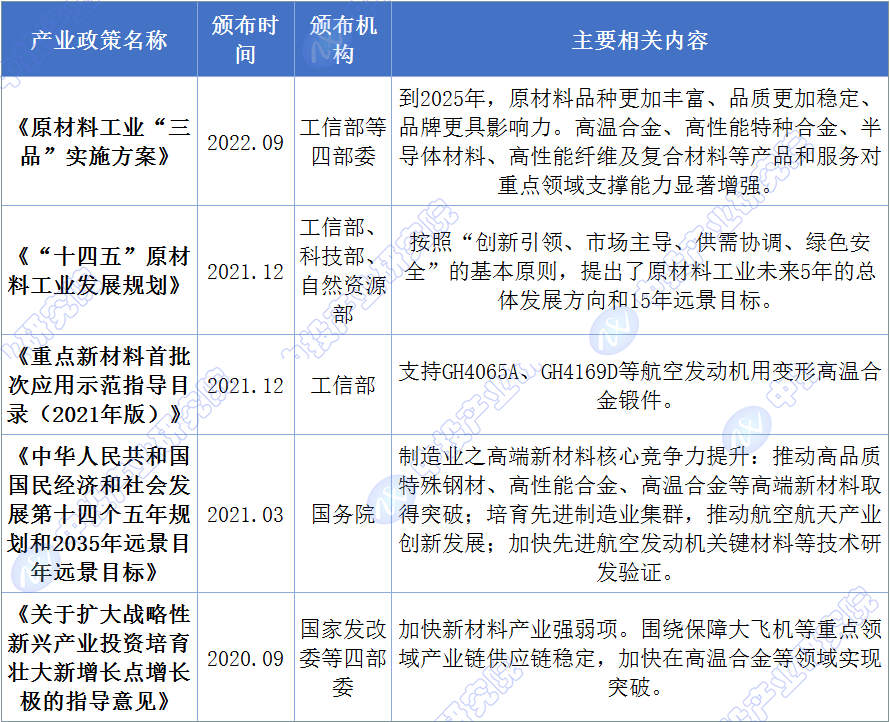Click the 关于扩大战略性新兴产业投资 policy cell

point(99,657)
